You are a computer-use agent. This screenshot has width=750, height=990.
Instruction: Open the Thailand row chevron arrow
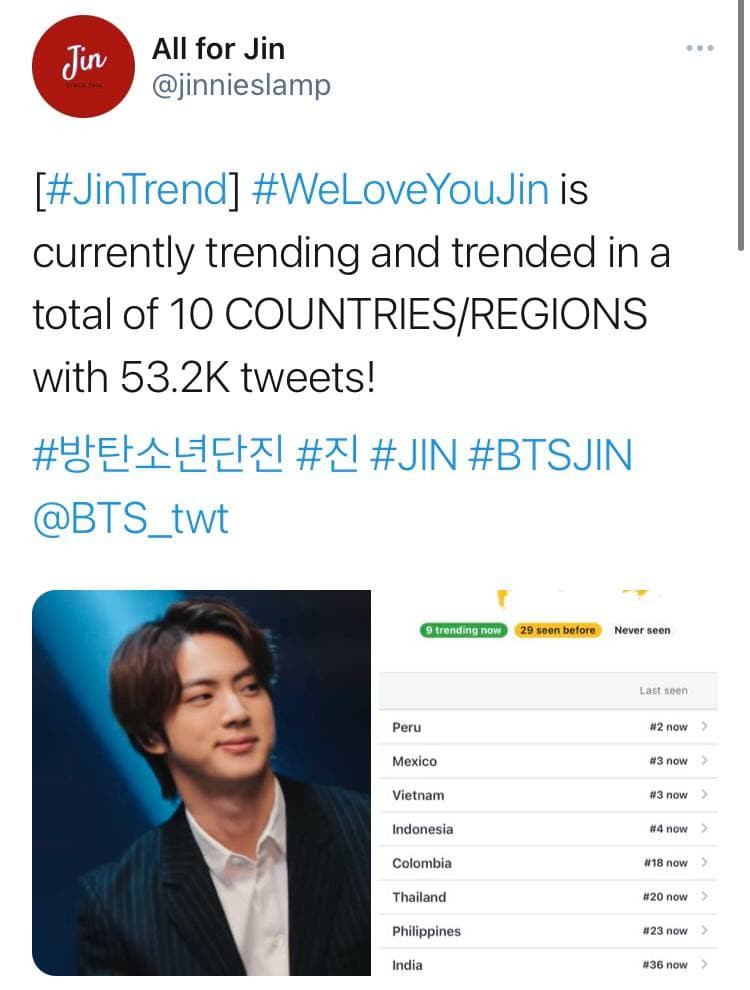tap(704, 897)
